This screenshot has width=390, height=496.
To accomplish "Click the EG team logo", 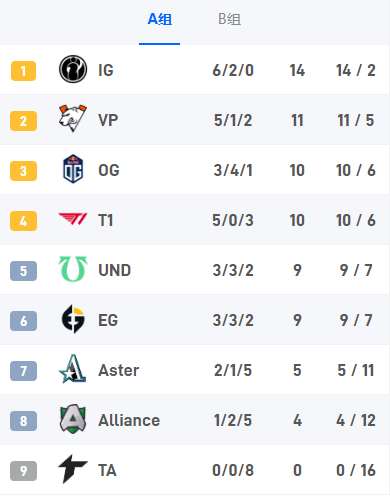I will (x=73, y=319).
